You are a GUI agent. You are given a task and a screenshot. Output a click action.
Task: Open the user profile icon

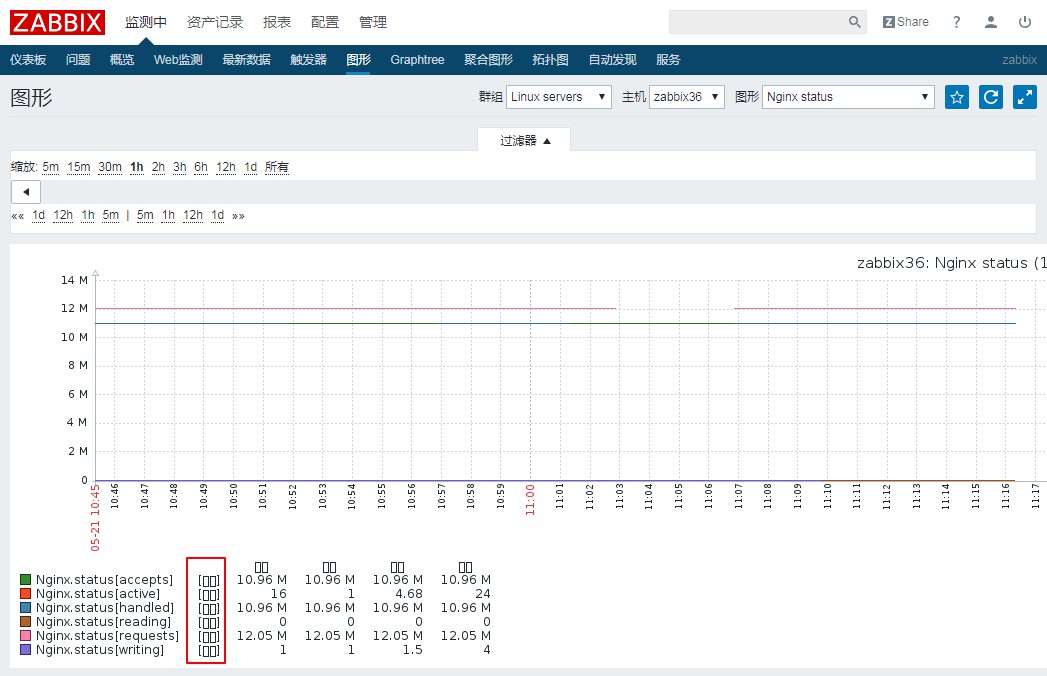pos(991,22)
